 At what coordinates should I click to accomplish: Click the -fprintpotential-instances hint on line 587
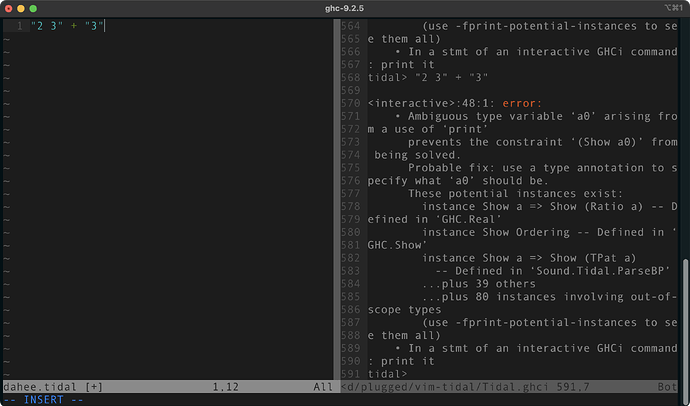click(x=549, y=322)
